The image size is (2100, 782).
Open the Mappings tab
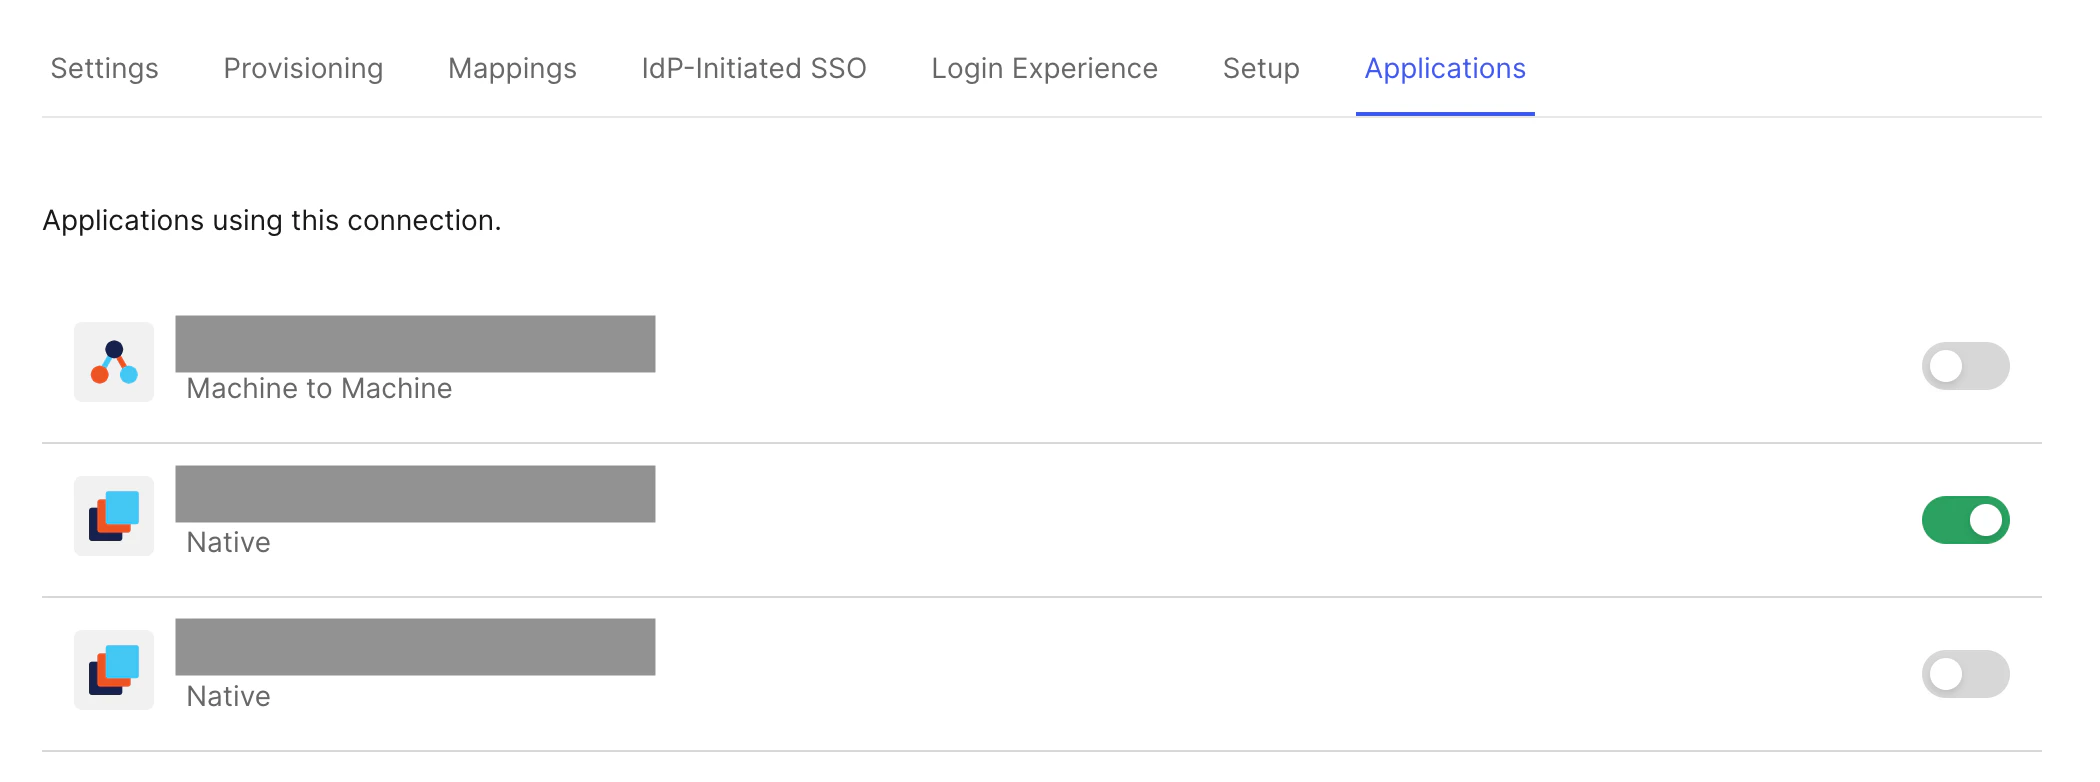click(x=512, y=68)
